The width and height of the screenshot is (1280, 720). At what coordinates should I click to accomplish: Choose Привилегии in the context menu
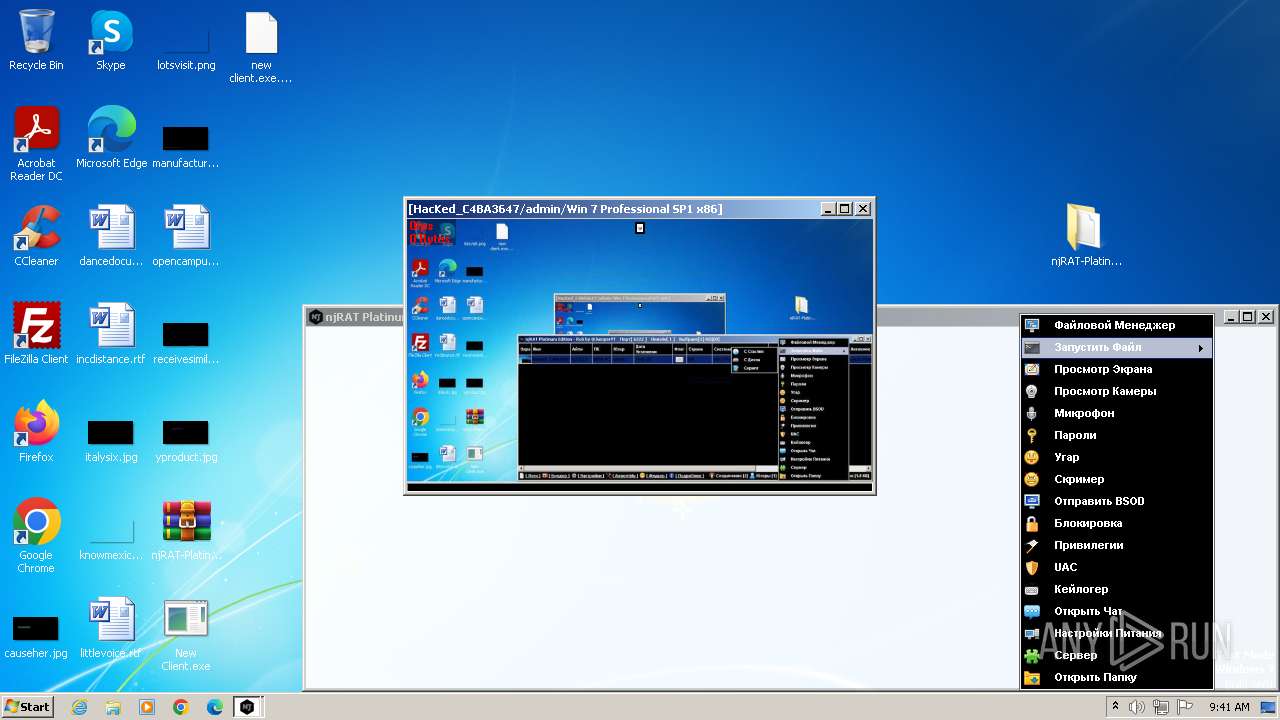pyautogui.click(x=1117, y=545)
